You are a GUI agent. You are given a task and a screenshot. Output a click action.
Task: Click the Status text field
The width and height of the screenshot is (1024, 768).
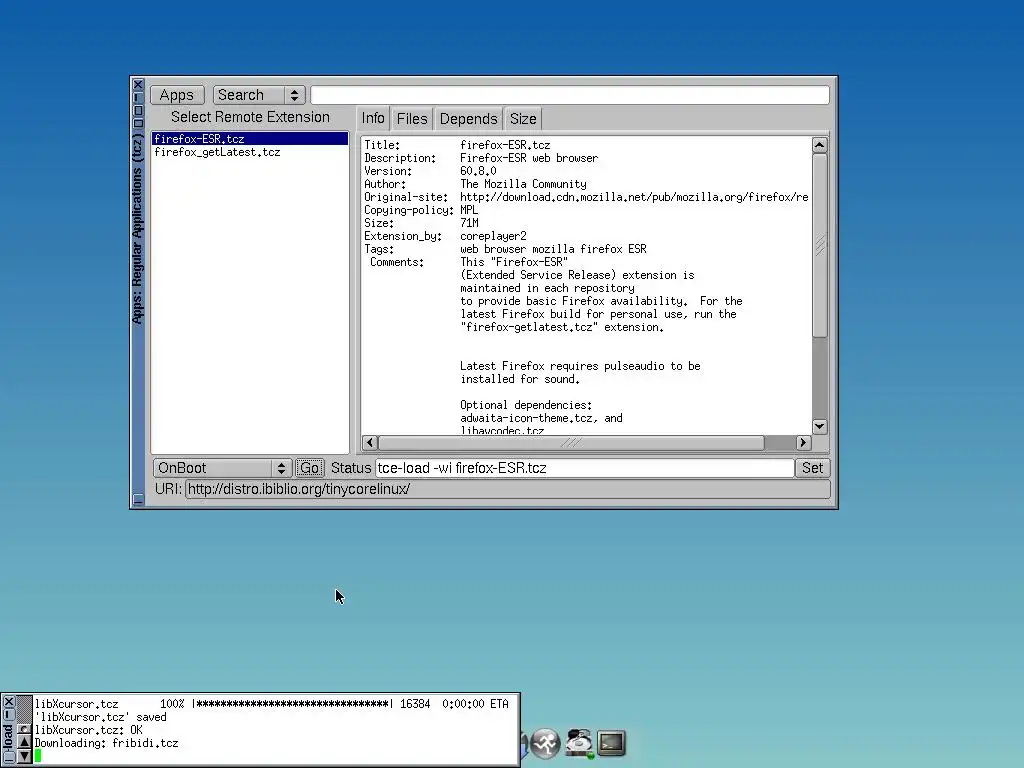pos(584,468)
